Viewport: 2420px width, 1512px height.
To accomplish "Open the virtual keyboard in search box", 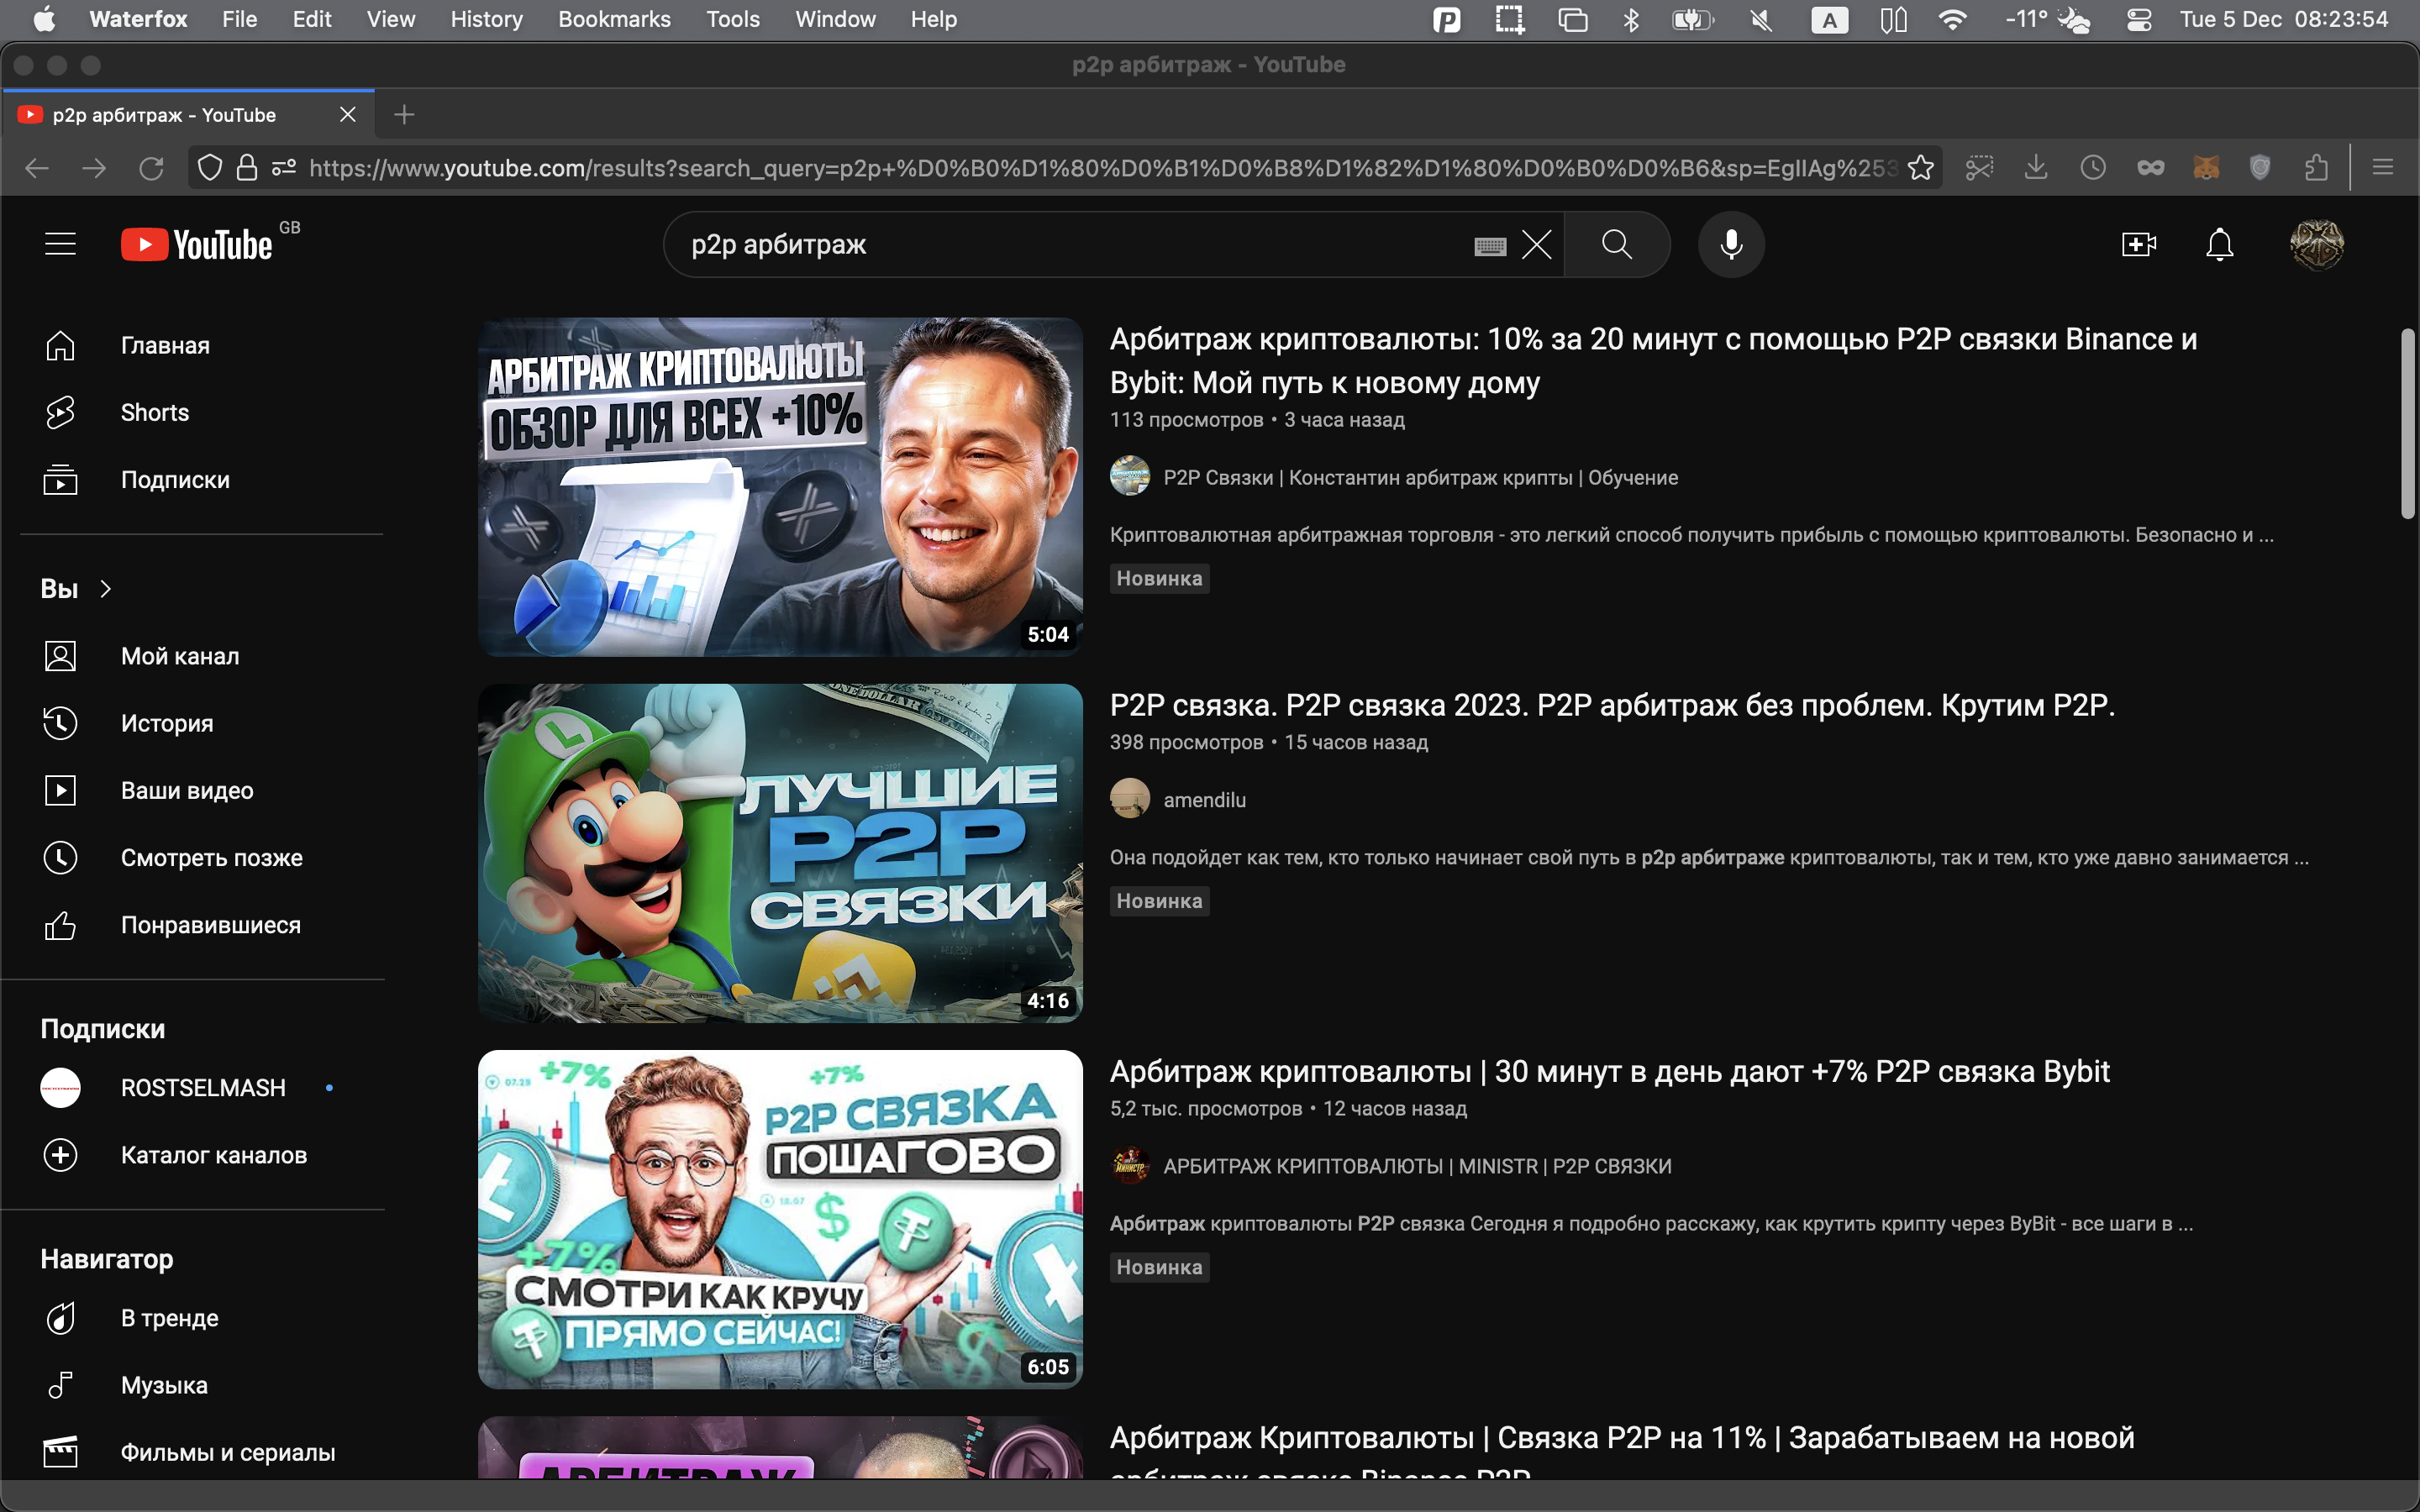I will tap(1489, 246).
